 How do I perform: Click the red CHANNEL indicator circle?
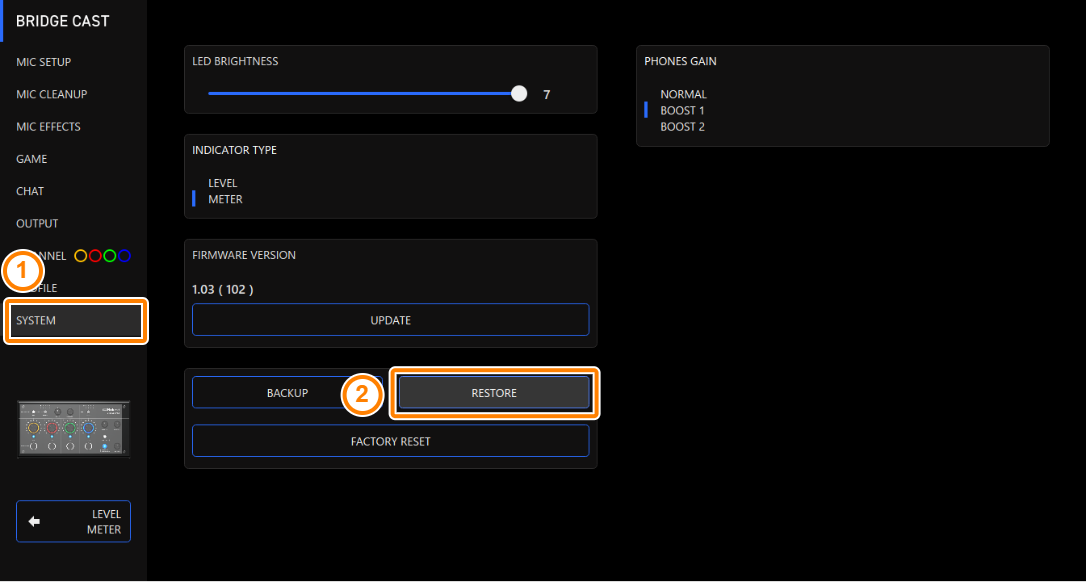click(95, 255)
